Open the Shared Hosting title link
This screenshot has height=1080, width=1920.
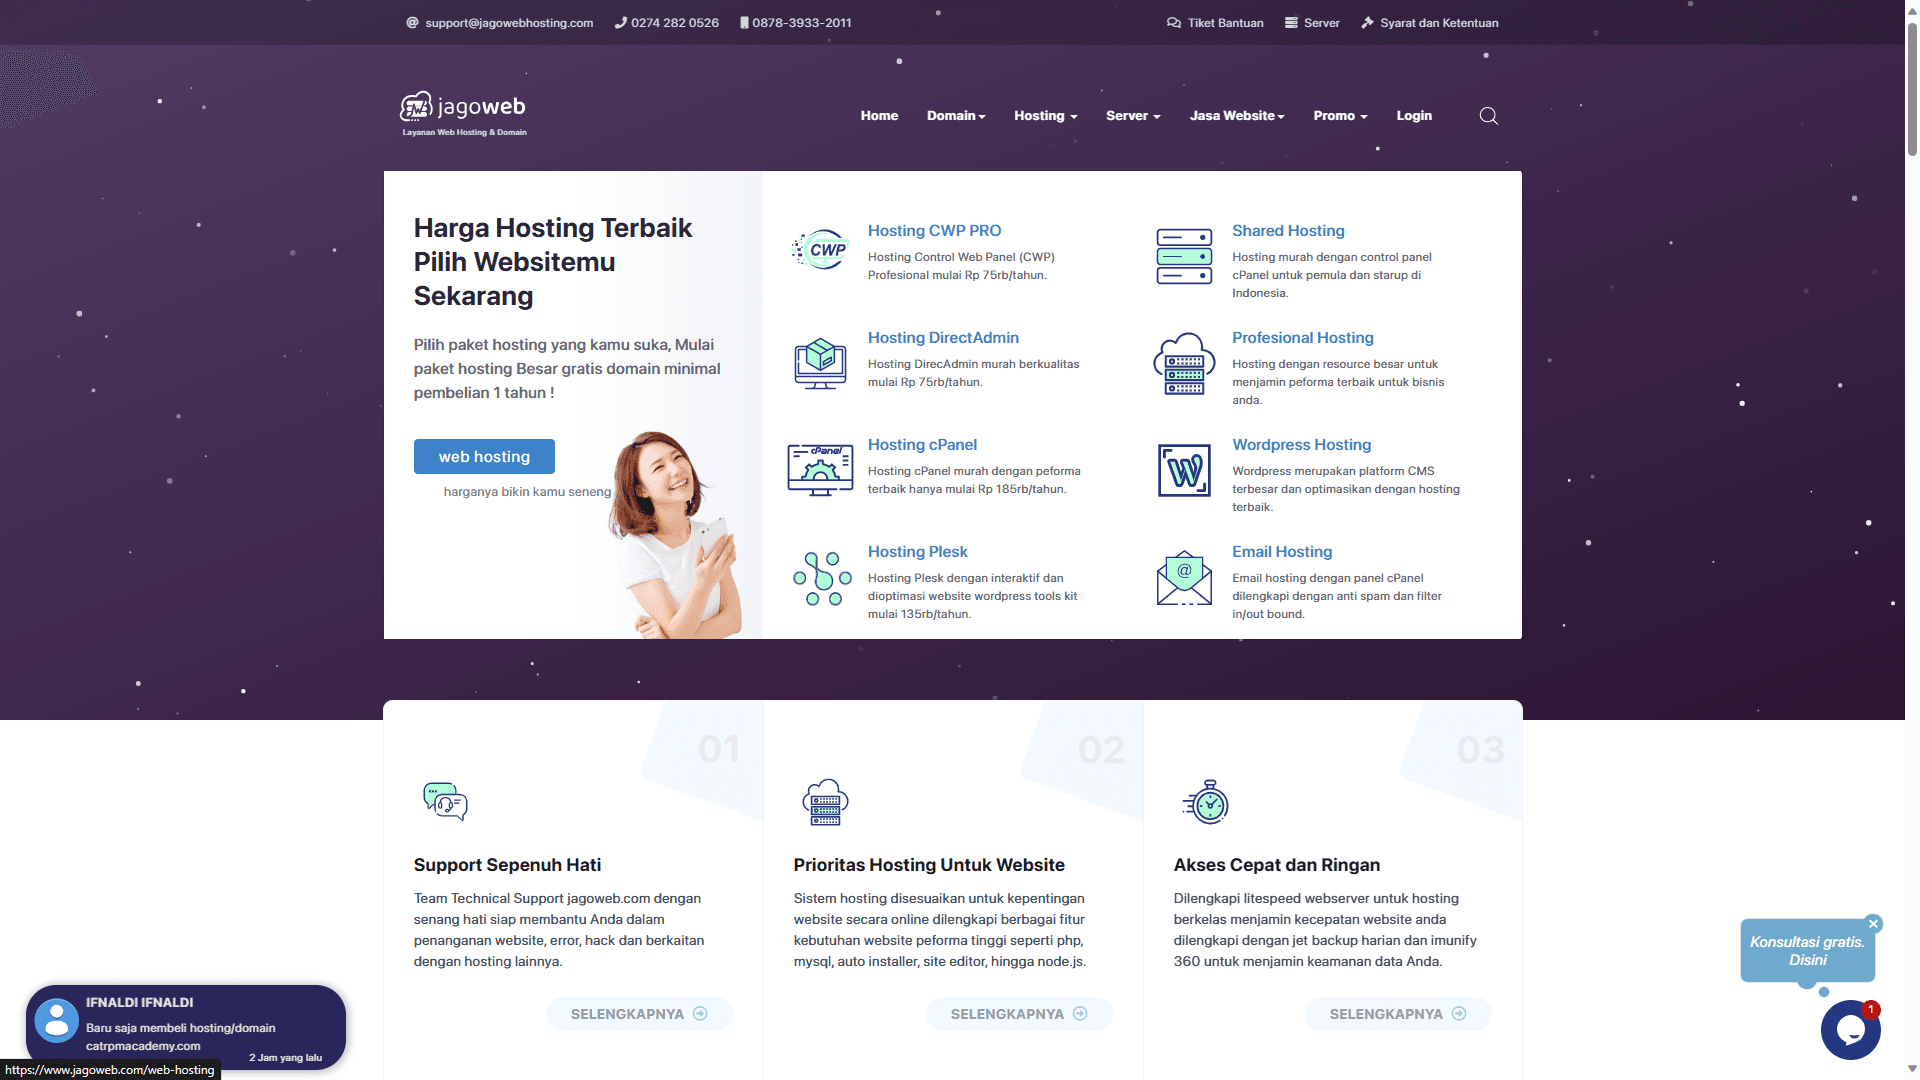point(1288,231)
